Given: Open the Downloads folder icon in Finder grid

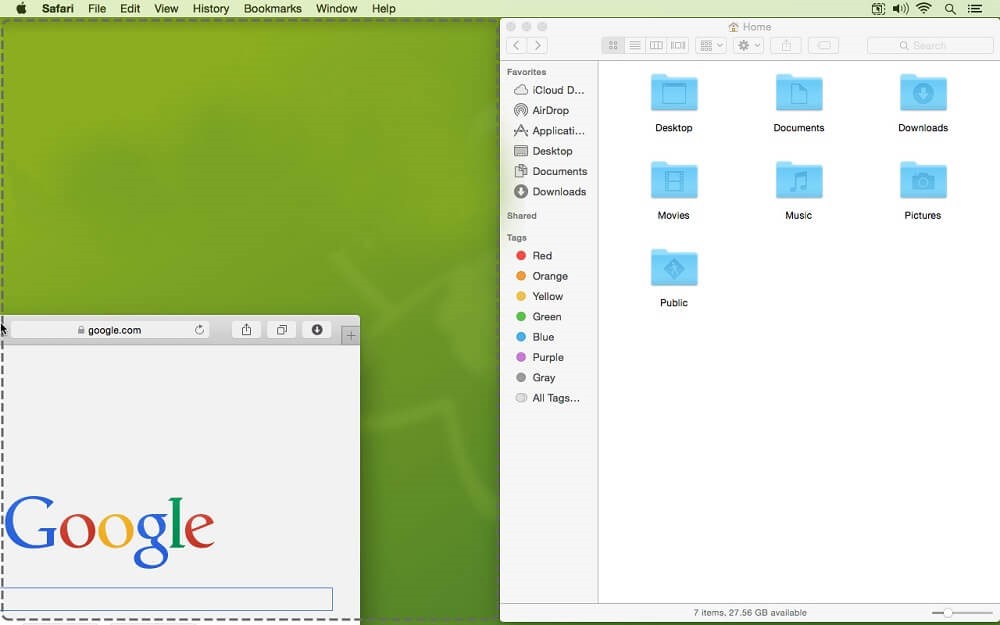Looking at the screenshot, I should pos(923,93).
